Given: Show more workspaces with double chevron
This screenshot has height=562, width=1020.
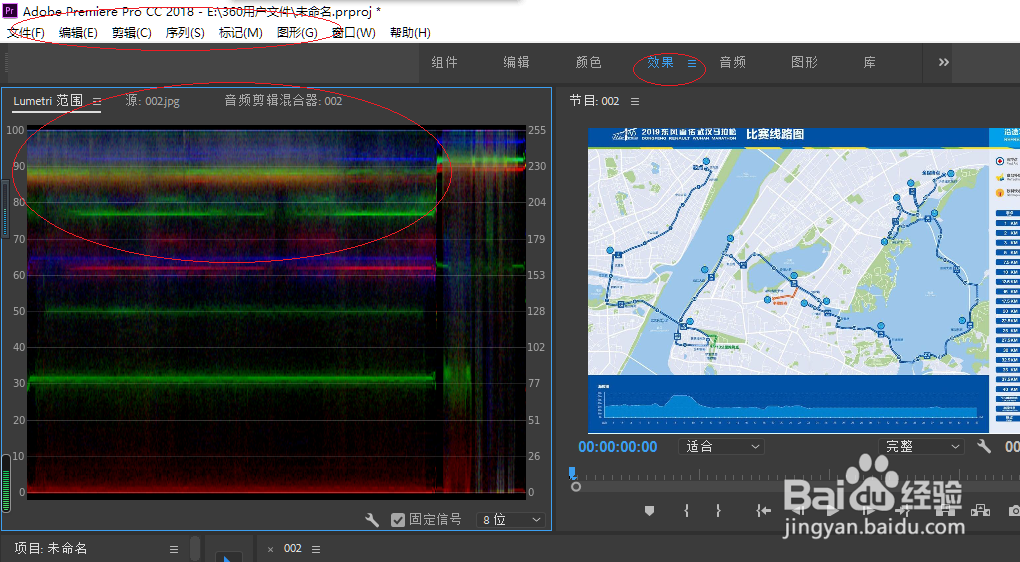Looking at the screenshot, I should [944, 62].
